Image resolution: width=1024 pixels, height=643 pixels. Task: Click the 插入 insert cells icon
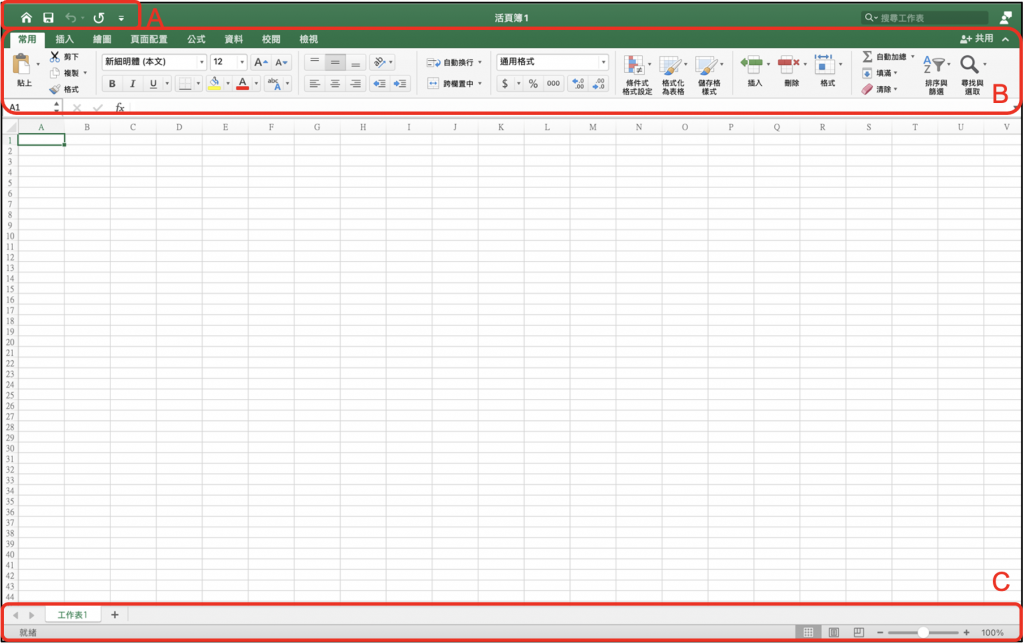(752, 65)
